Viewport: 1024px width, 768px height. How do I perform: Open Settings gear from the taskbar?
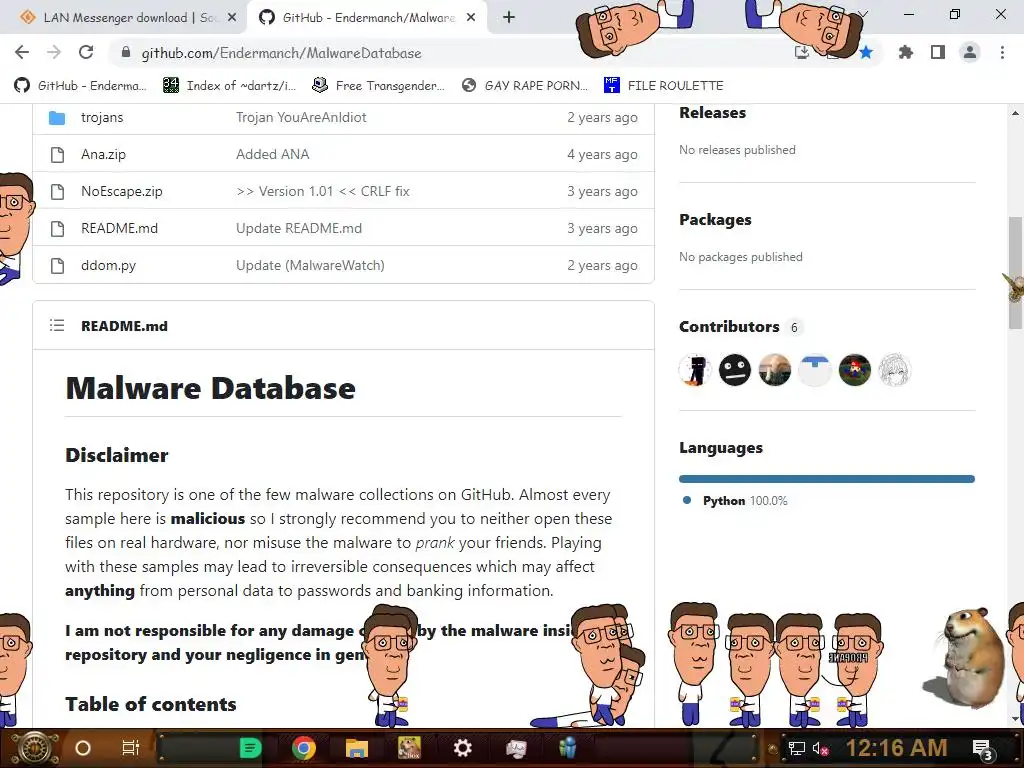[x=462, y=748]
